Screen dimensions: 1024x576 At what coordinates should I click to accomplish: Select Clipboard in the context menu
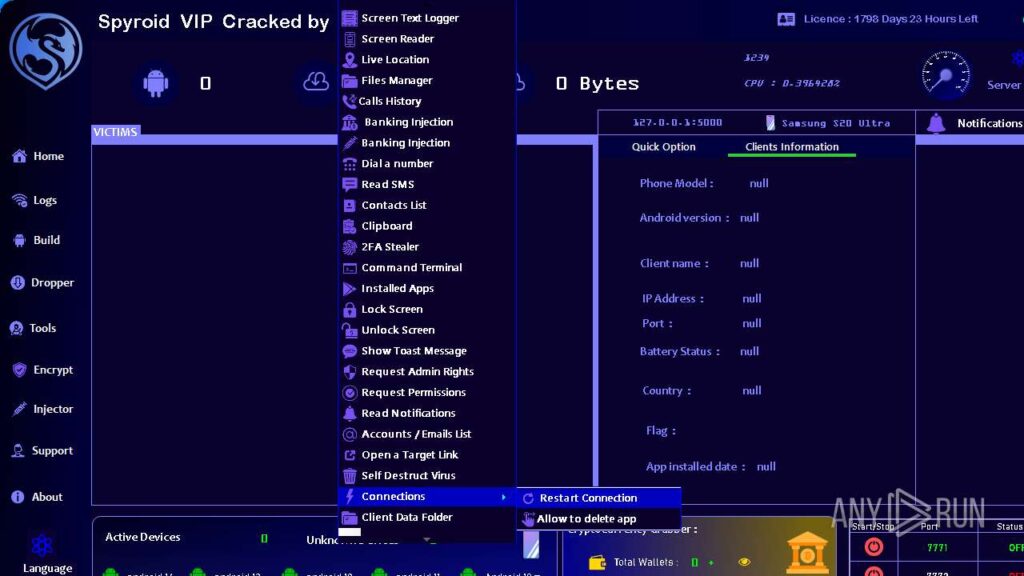click(x=427, y=226)
